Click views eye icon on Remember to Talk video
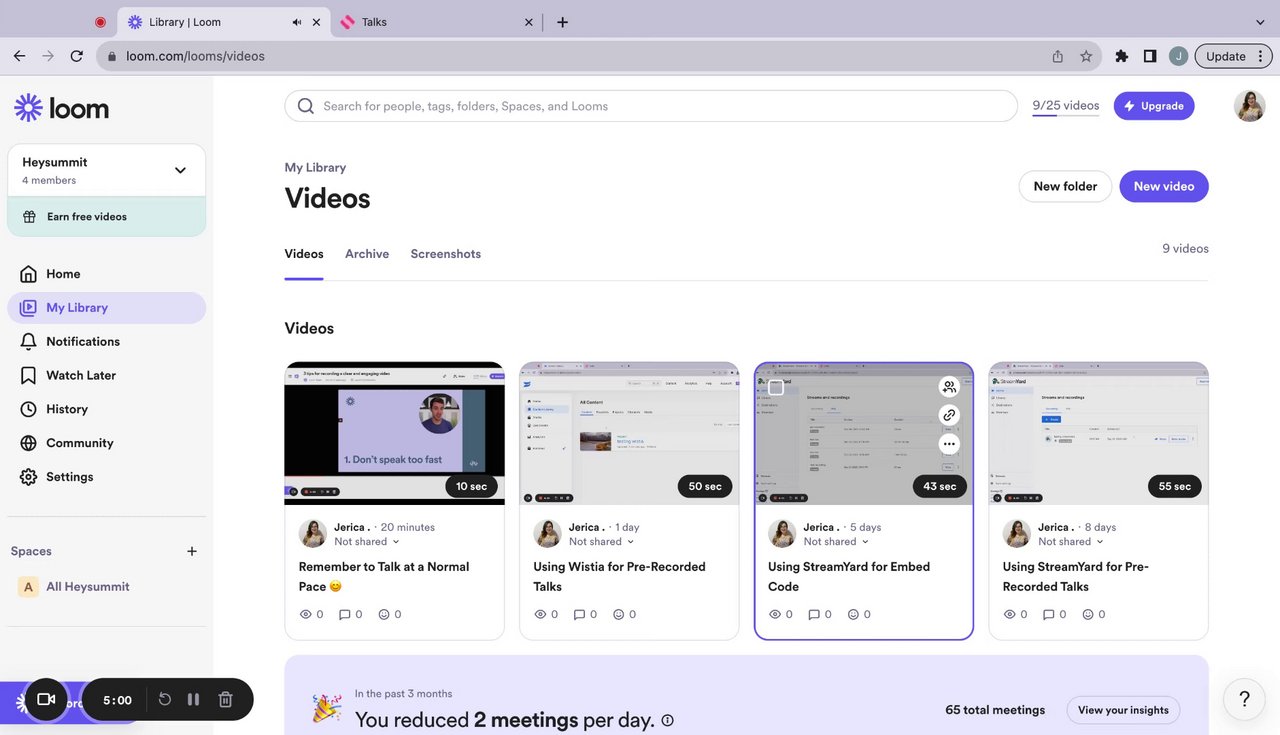The width and height of the screenshot is (1280, 735). tap(306, 615)
